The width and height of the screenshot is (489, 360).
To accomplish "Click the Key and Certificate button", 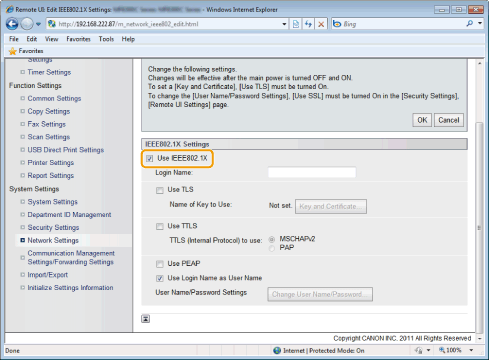I will click(331, 206).
